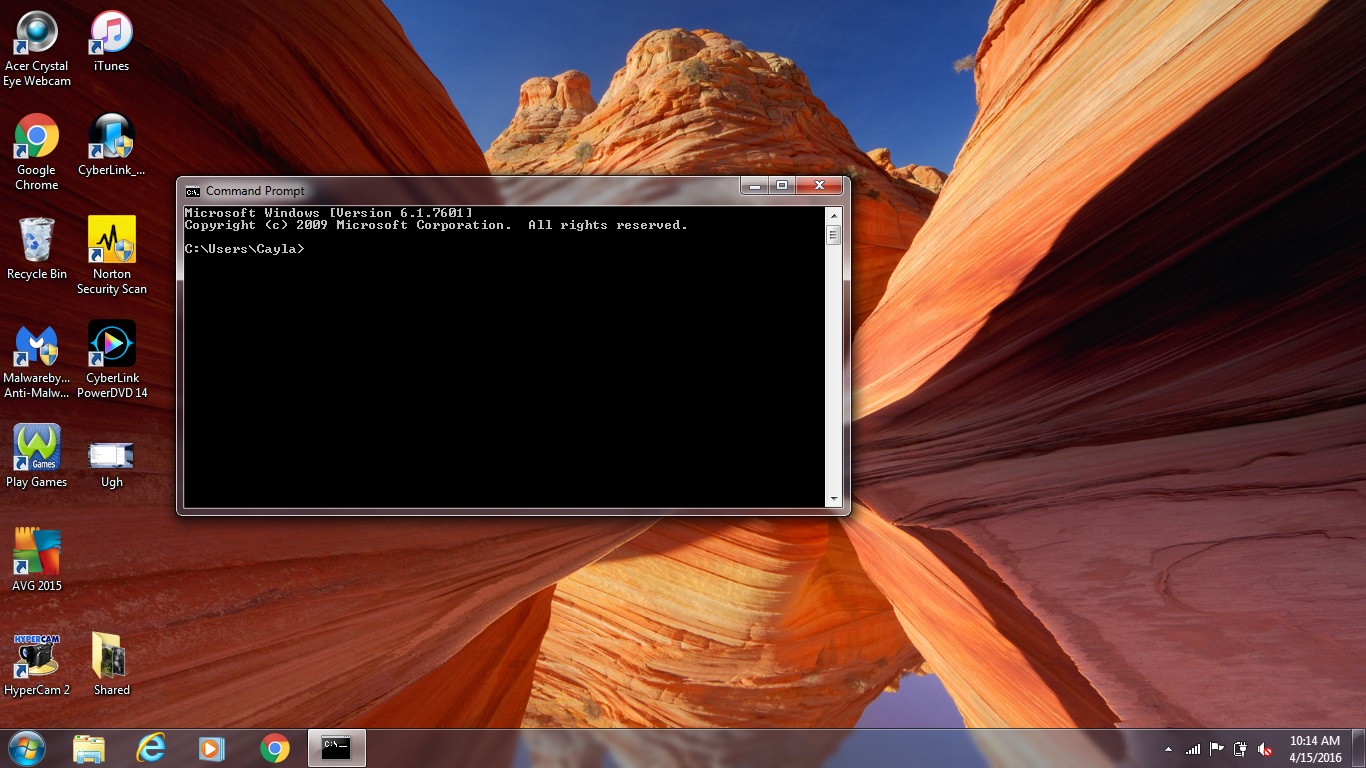The width and height of the screenshot is (1366, 768).
Task: Launch Chrome from the taskbar
Action: point(274,748)
